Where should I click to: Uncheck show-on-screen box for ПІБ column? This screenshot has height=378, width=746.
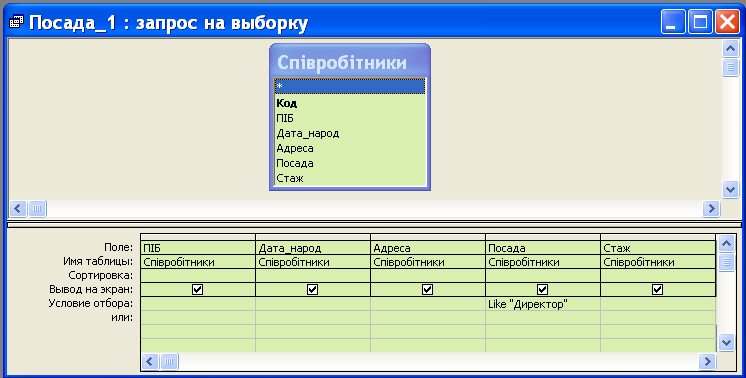tap(197, 289)
